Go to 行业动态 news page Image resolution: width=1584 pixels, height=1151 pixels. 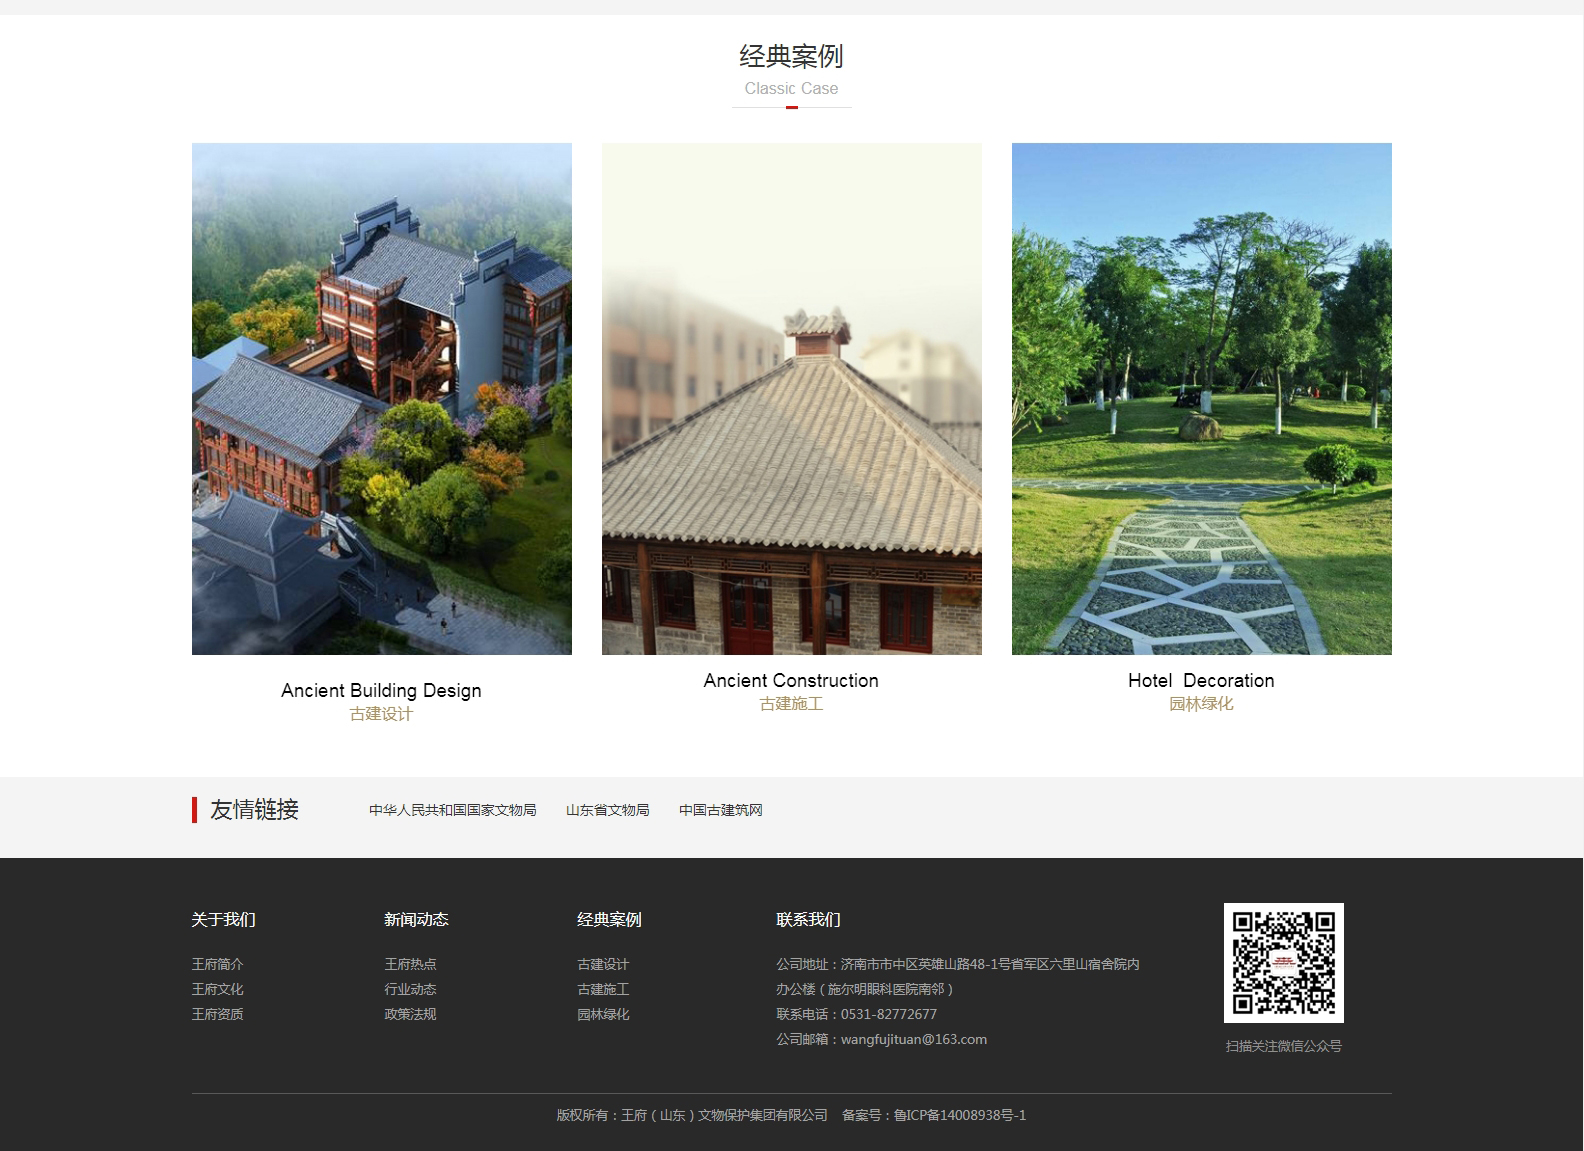410,989
